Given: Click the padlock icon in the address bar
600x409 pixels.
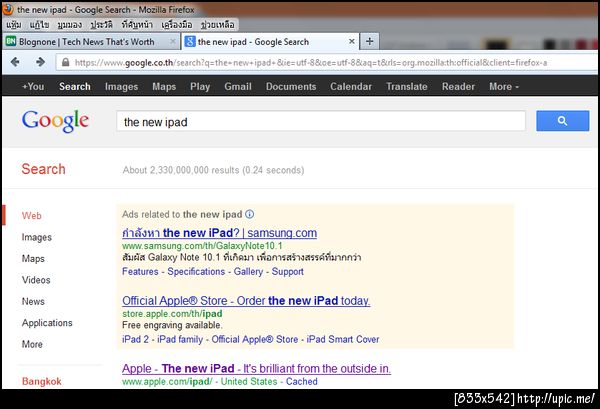Looking at the screenshot, I should (x=65, y=62).
